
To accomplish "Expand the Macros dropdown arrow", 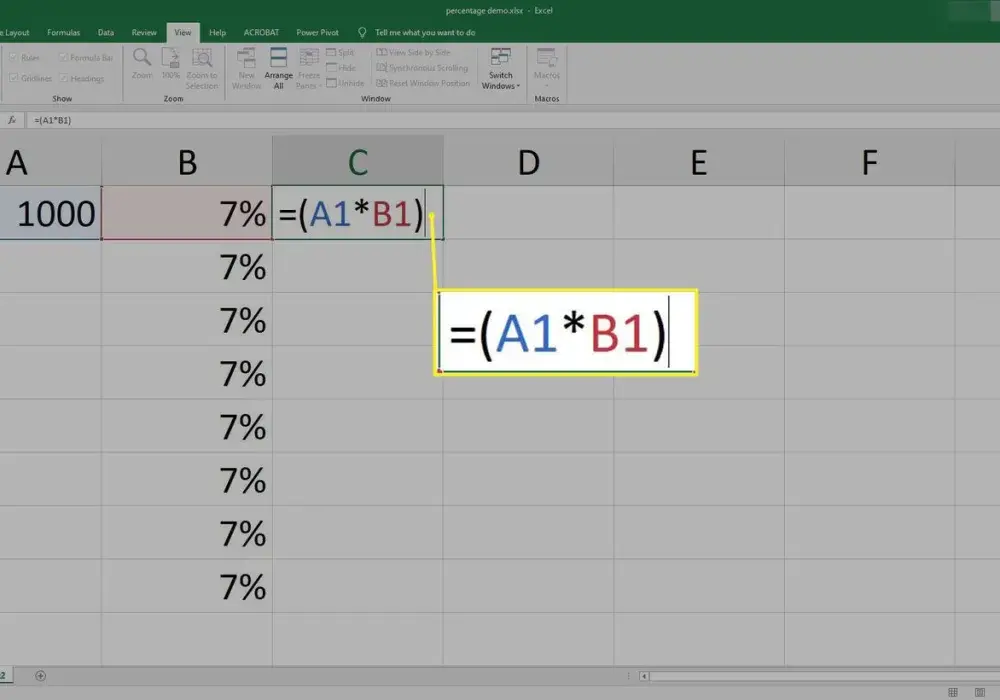I will coord(547,85).
